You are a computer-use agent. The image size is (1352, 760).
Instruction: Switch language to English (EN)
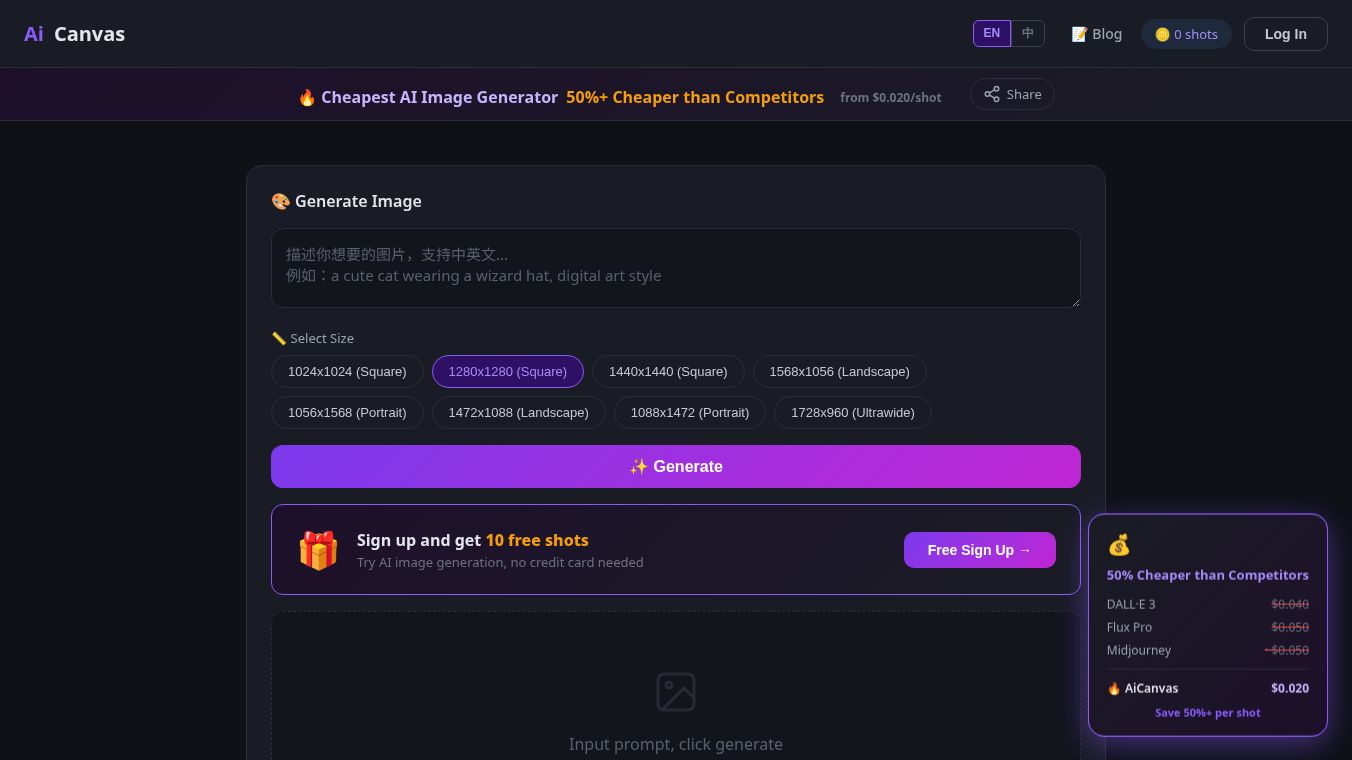992,33
